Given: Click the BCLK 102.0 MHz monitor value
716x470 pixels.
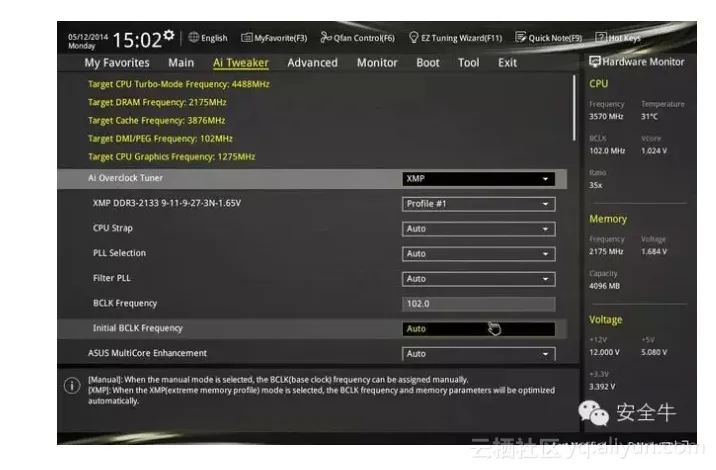Looking at the screenshot, I should (x=607, y=151).
